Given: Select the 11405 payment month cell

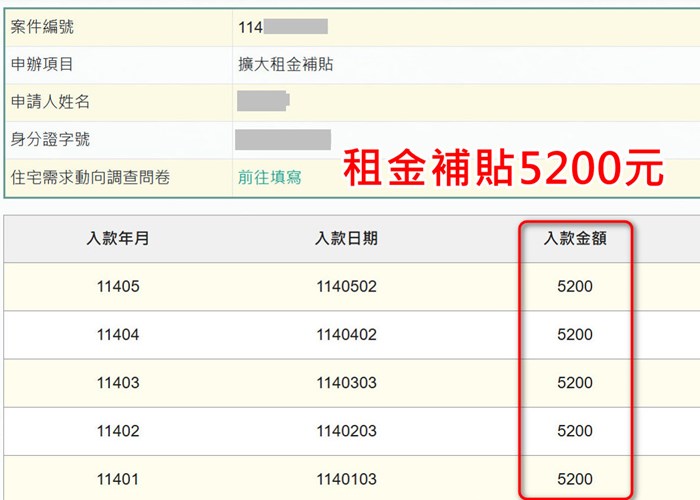Looking at the screenshot, I should pyautogui.click(x=118, y=287).
